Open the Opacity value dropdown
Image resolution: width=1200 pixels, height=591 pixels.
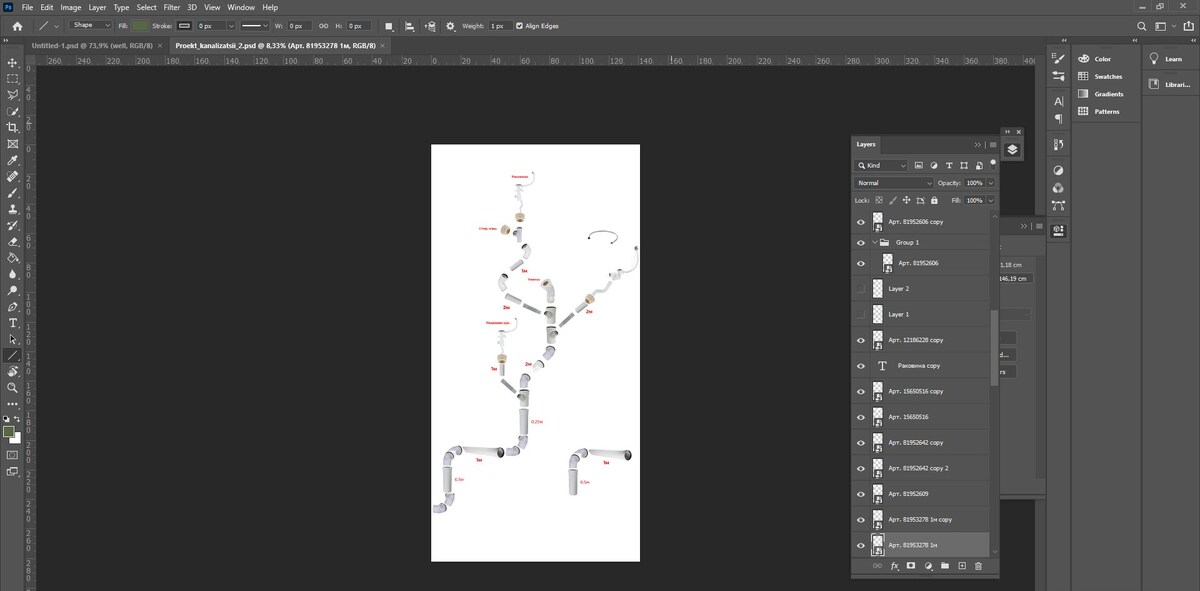991,183
